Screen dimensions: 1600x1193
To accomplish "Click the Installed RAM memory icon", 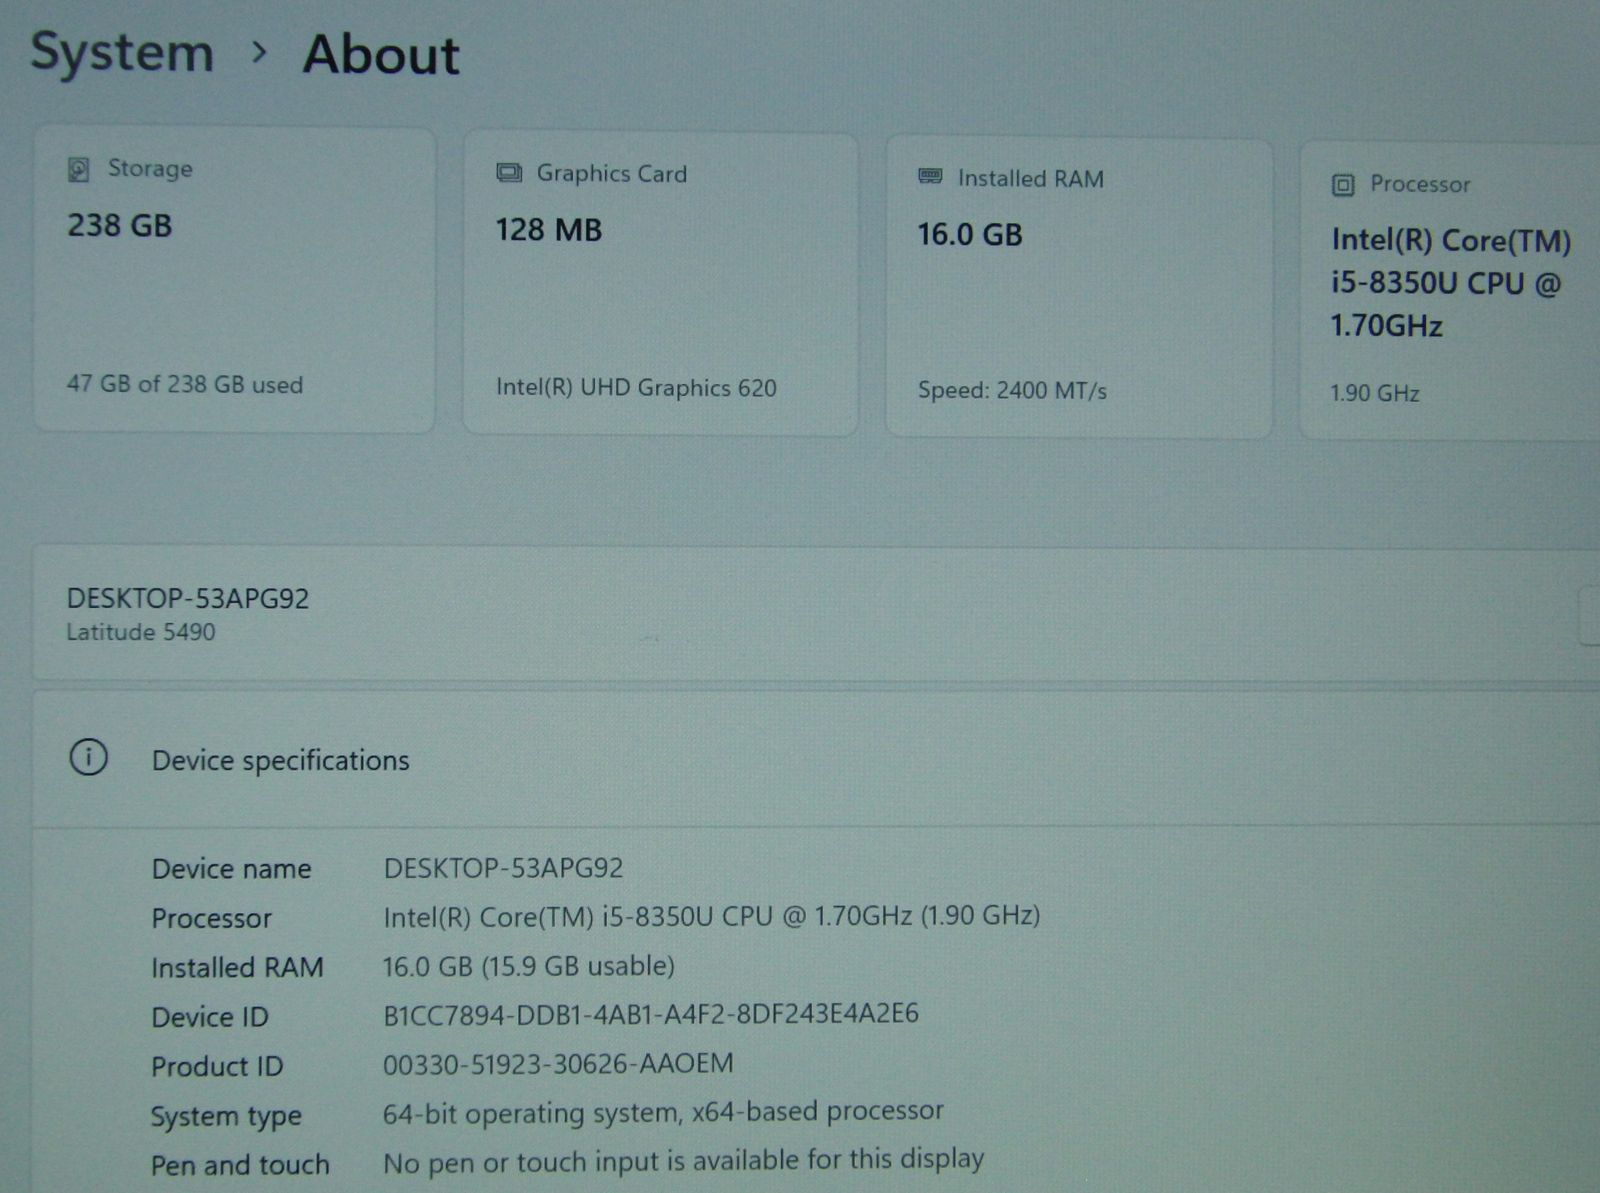I will tap(930, 177).
